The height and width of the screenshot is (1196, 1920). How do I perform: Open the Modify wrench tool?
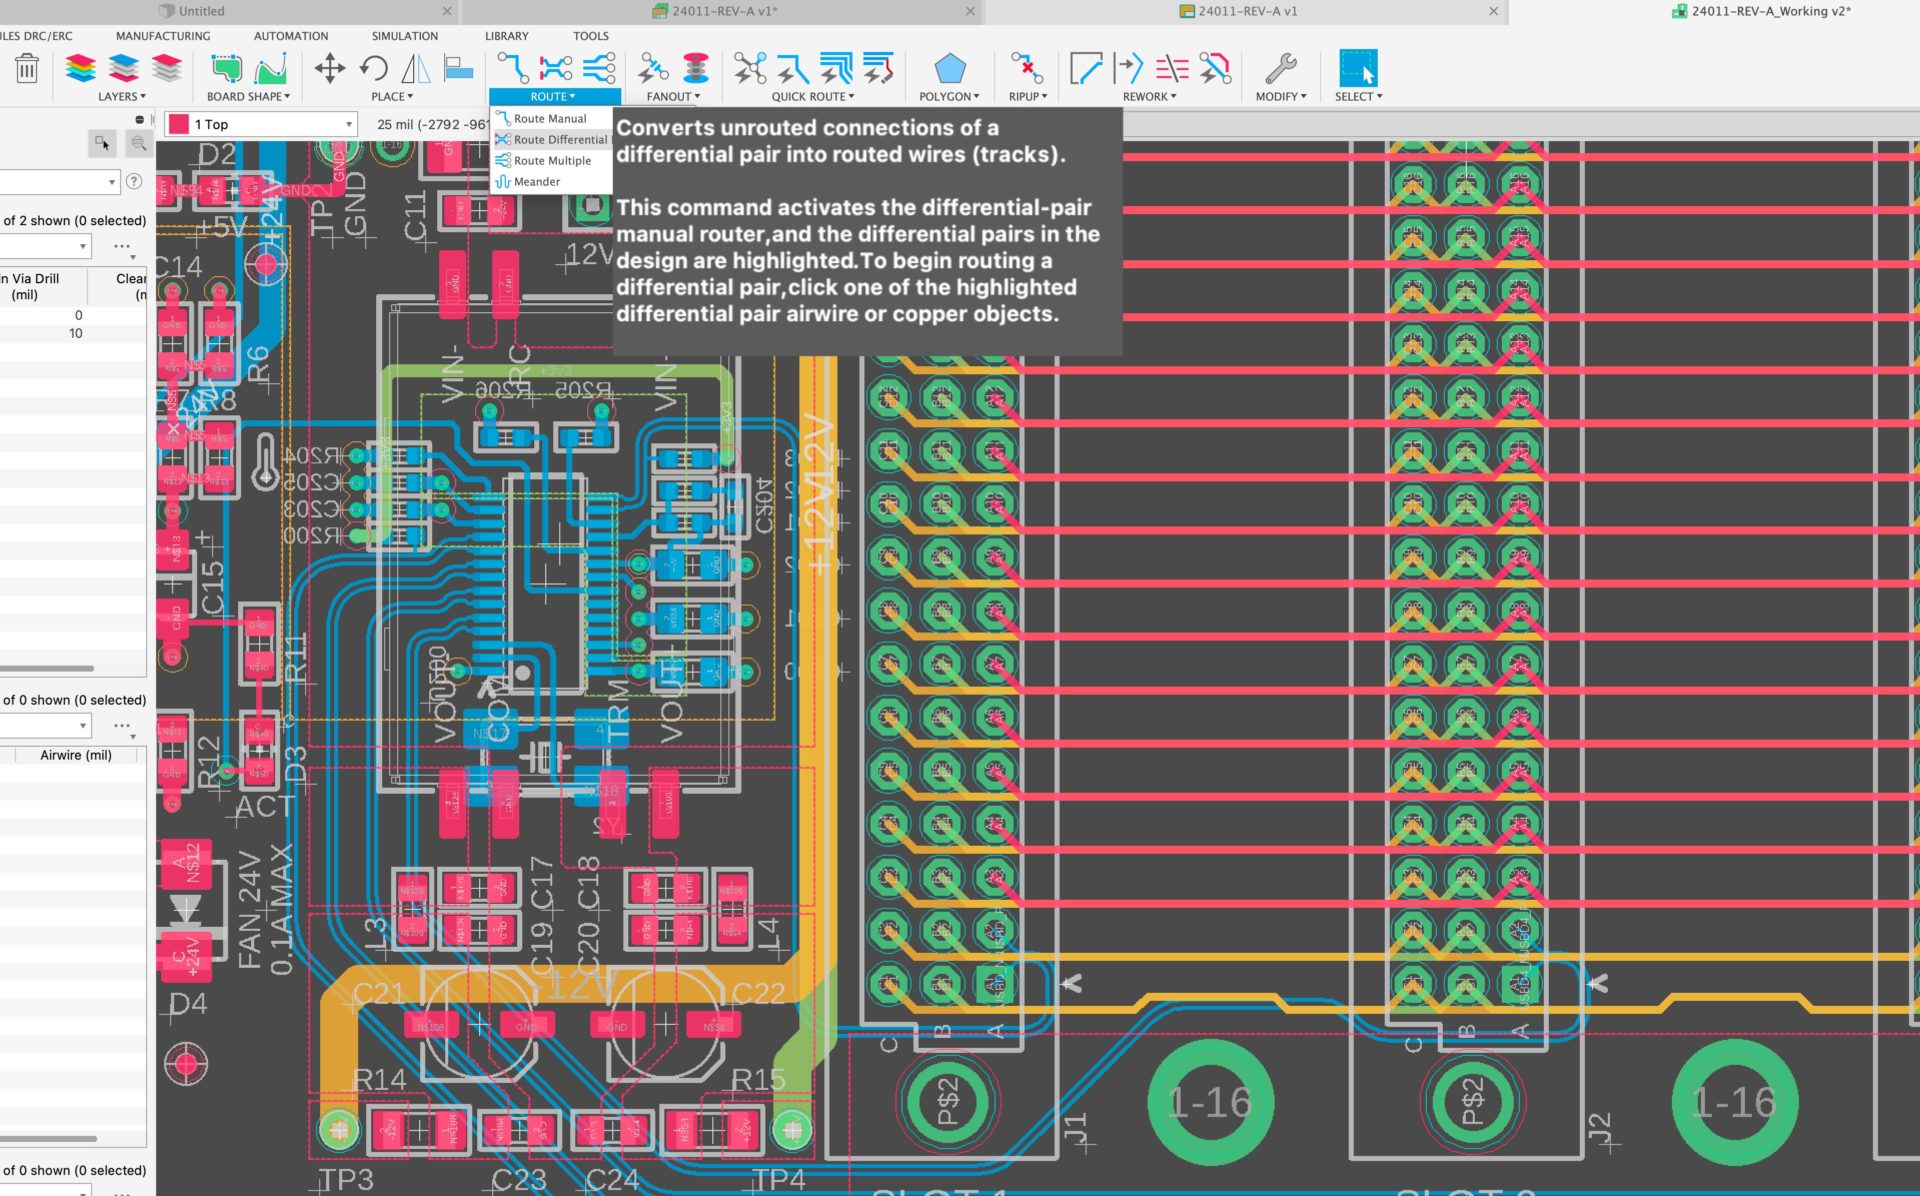pyautogui.click(x=1281, y=70)
